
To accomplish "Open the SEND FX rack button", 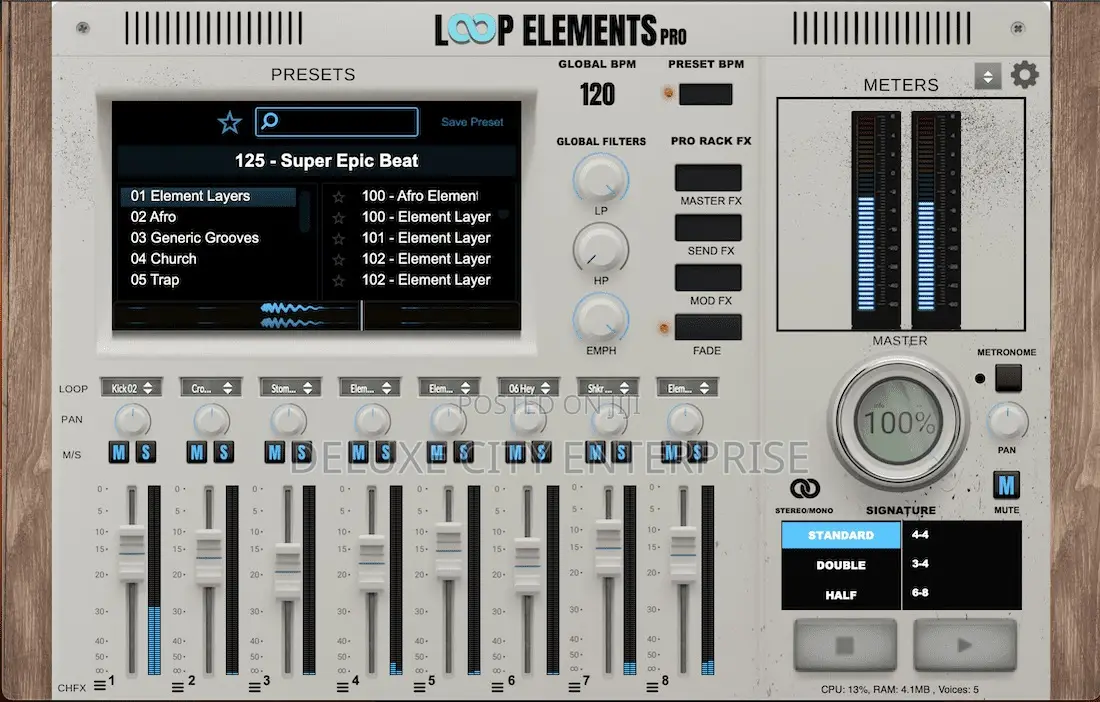I will [x=708, y=228].
